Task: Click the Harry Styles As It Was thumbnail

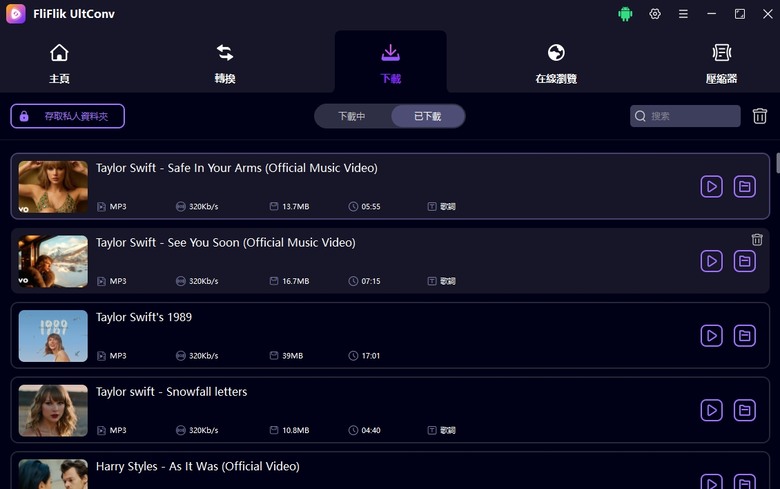Action: point(53,474)
